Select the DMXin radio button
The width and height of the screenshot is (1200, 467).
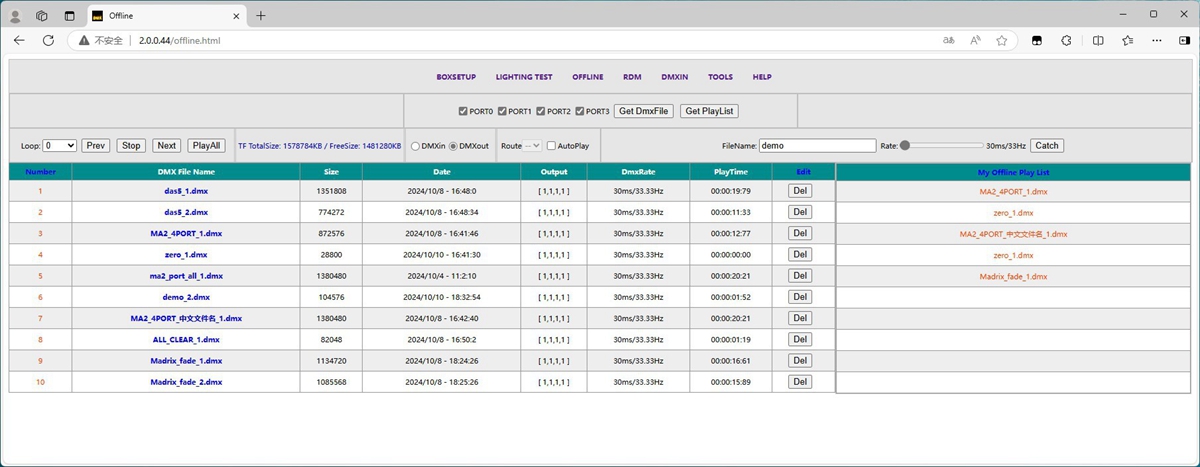click(416, 146)
